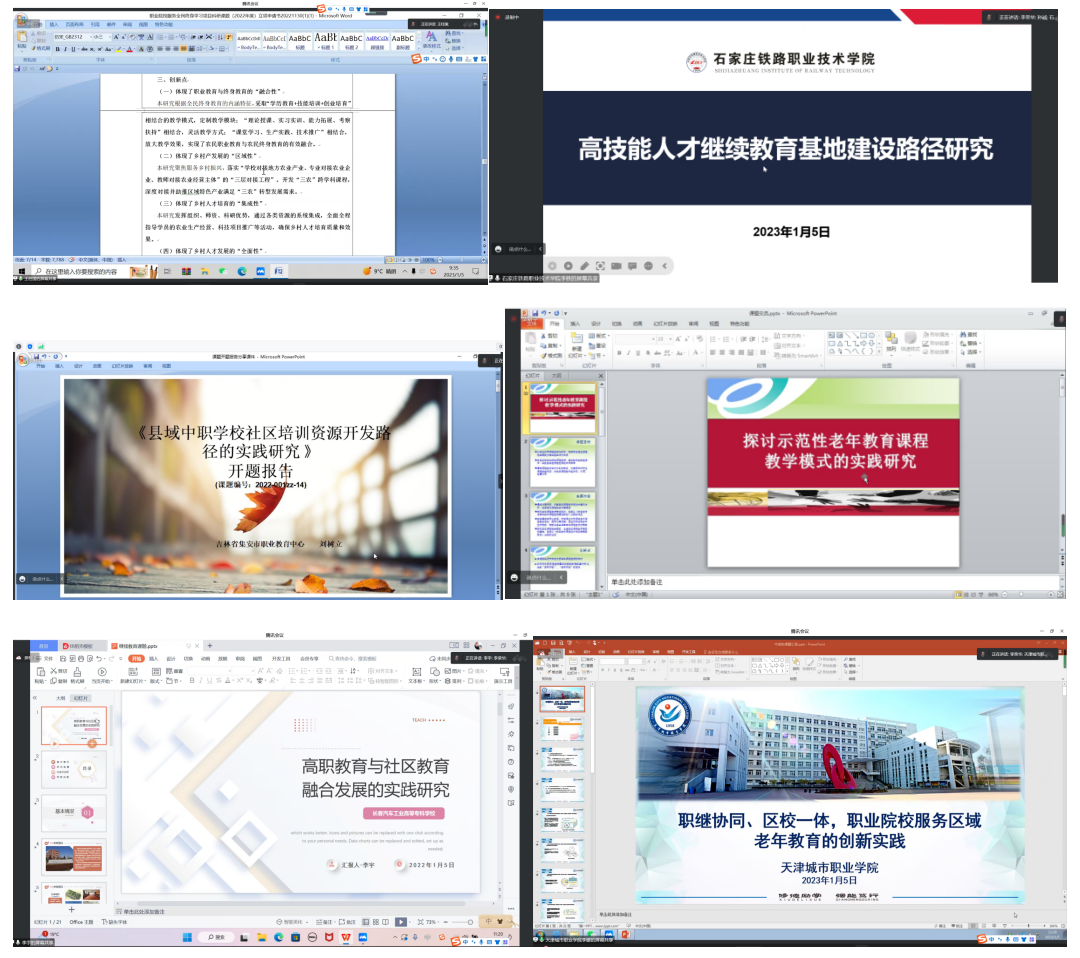
Task: Click Bold in the Word ribbon
Action: (59, 48)
